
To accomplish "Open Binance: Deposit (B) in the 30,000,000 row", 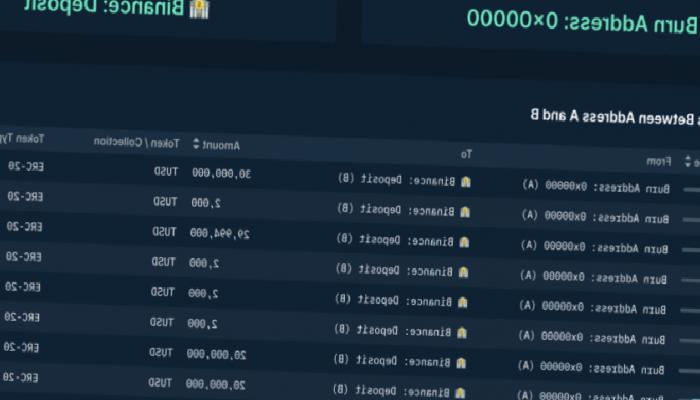I will [x=396, y=180].
